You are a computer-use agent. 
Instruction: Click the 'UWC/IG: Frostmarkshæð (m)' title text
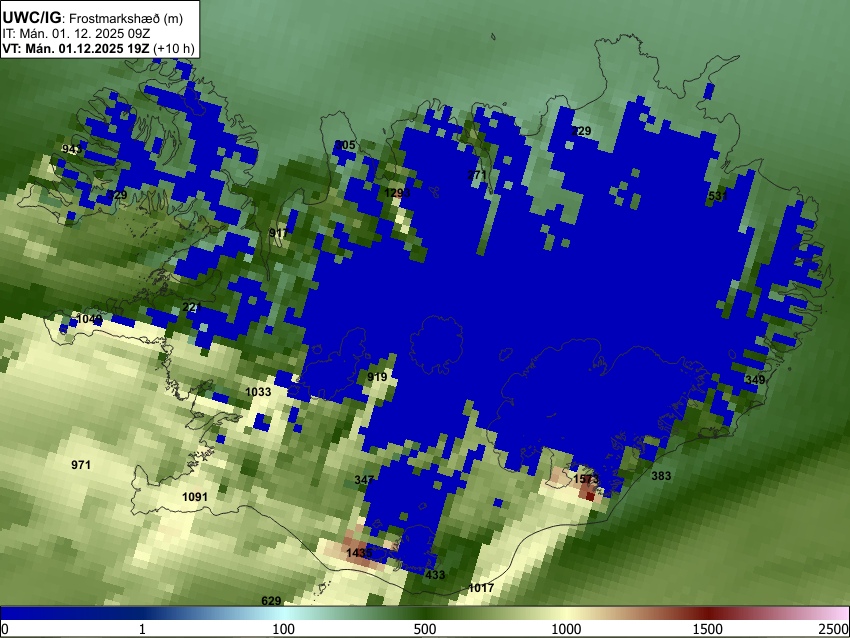[x=93, y=18]
